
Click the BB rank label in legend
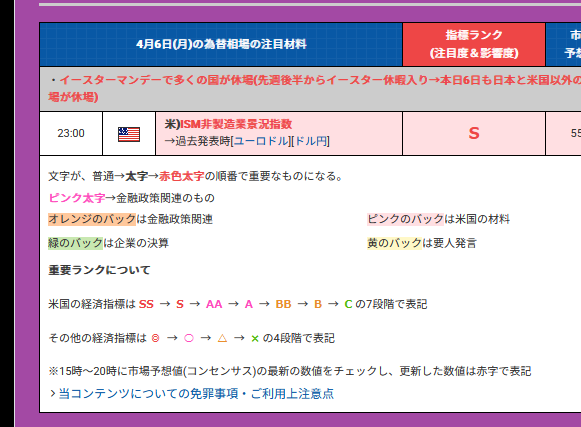pyautogui.click(x=283, y=304)
